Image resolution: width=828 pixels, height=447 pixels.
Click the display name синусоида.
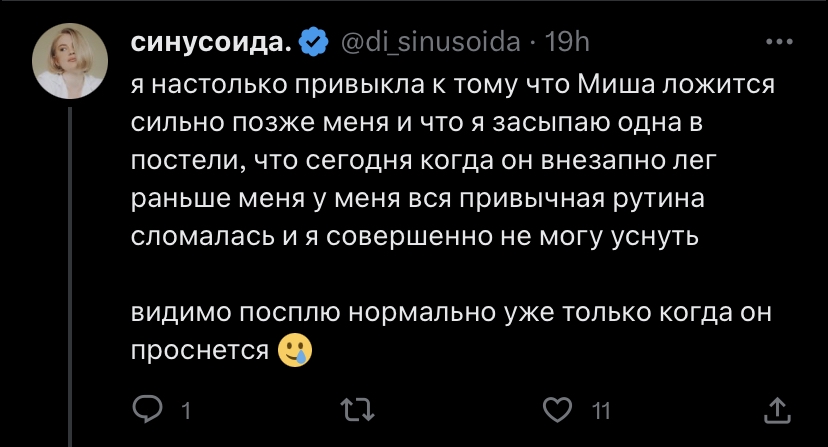click(x=211, y=43)
